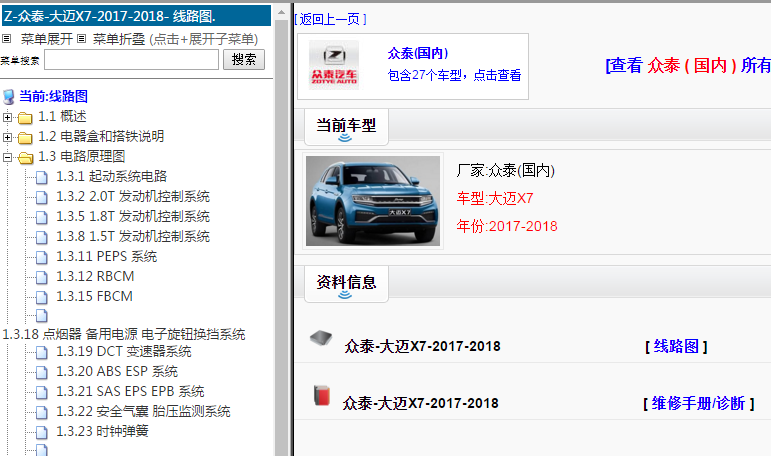Open the 众泰(国内) brand link
771x456 pixels.
tap(418, 53)
